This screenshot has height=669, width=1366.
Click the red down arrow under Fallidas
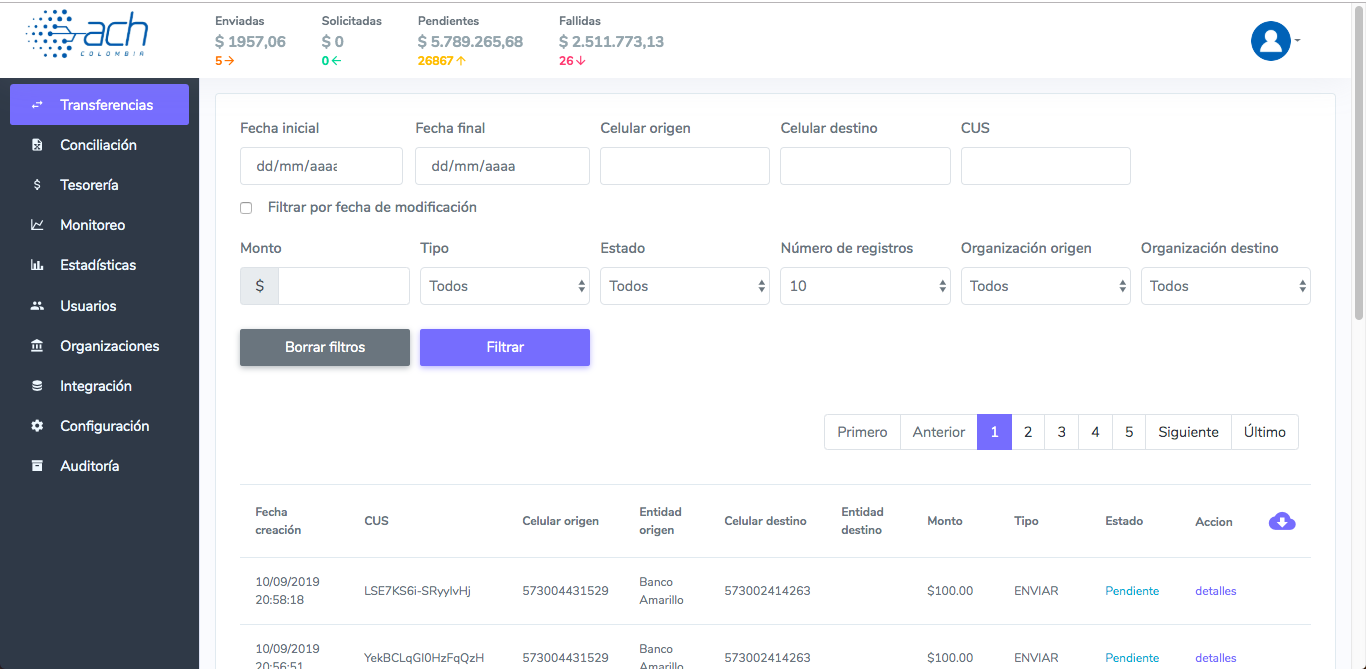point(581,61)
